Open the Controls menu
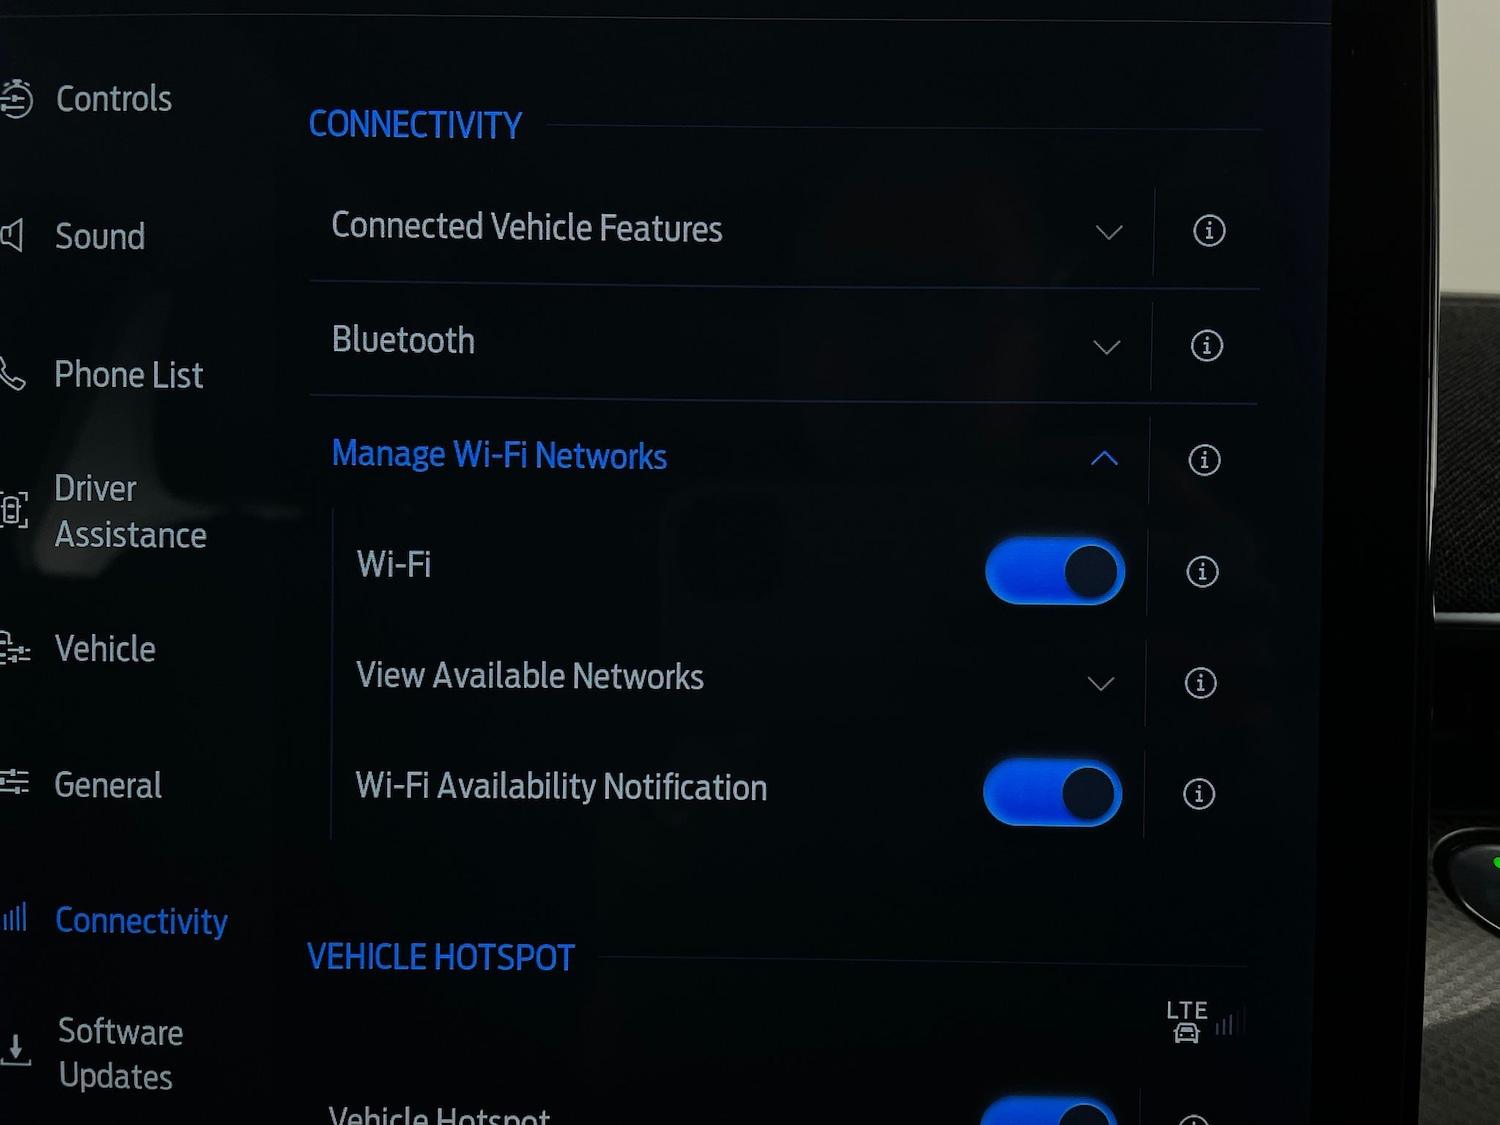Screen dimensions: 1500x1125 coord(112,99)
